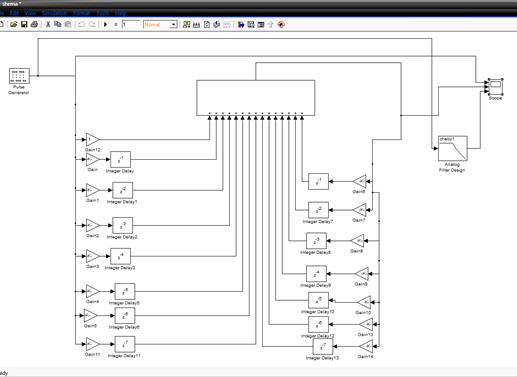Select the Gain12 triangle block
The width and height of the screenshot is (517, 377).
pyautogui.click(x=93, y=139)
